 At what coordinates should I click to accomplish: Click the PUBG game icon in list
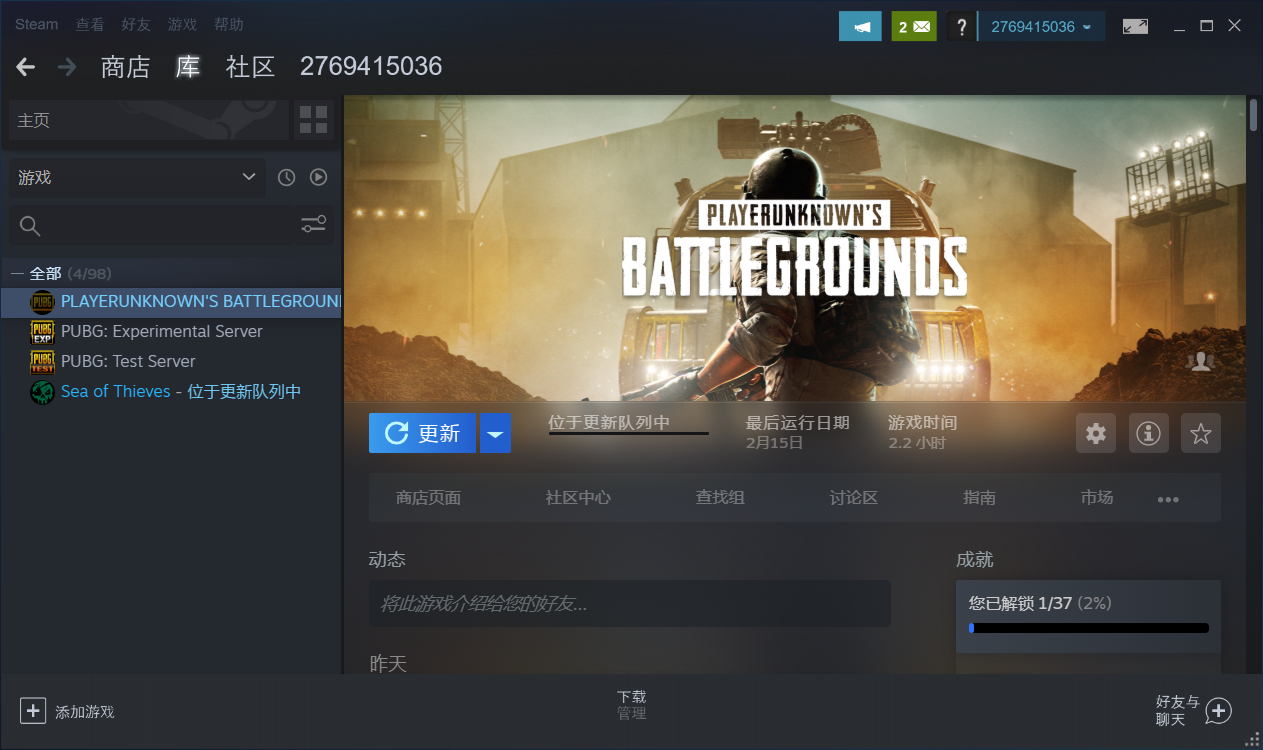tap(42, 301)
